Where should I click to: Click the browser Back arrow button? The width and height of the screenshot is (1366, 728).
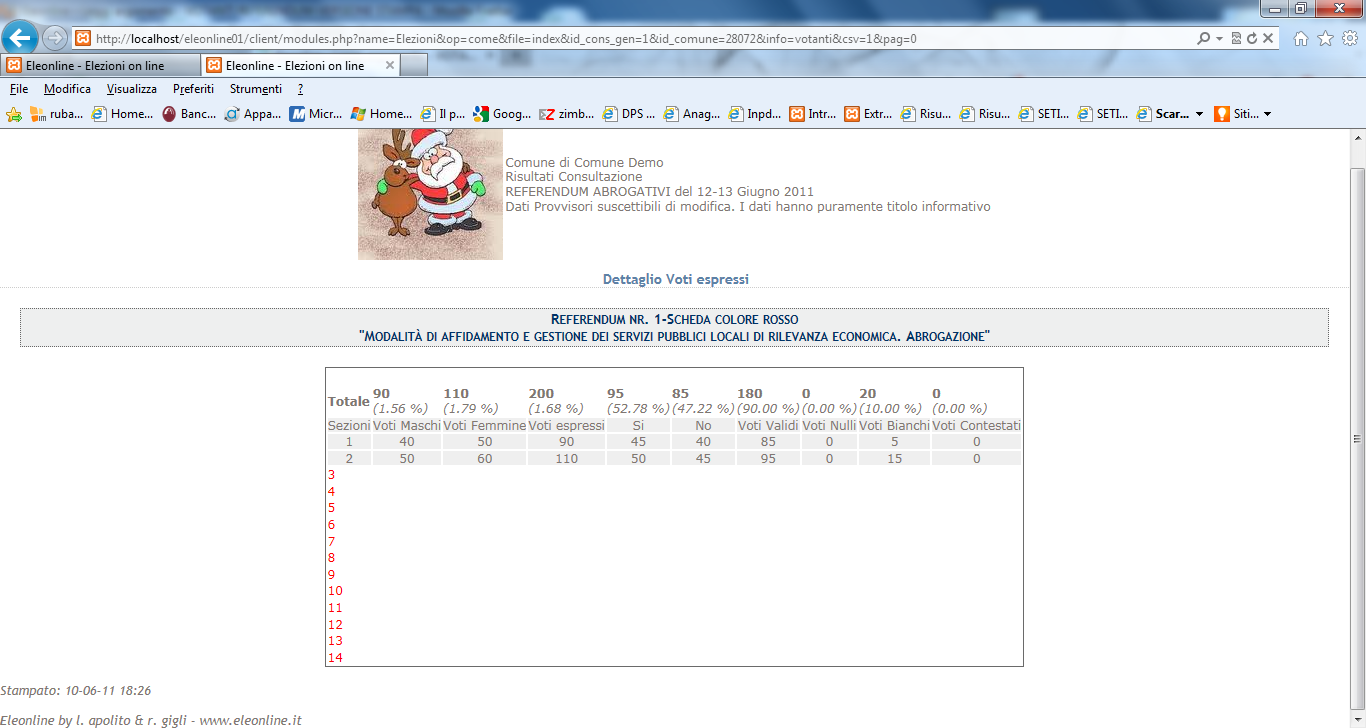pos(22,38)
